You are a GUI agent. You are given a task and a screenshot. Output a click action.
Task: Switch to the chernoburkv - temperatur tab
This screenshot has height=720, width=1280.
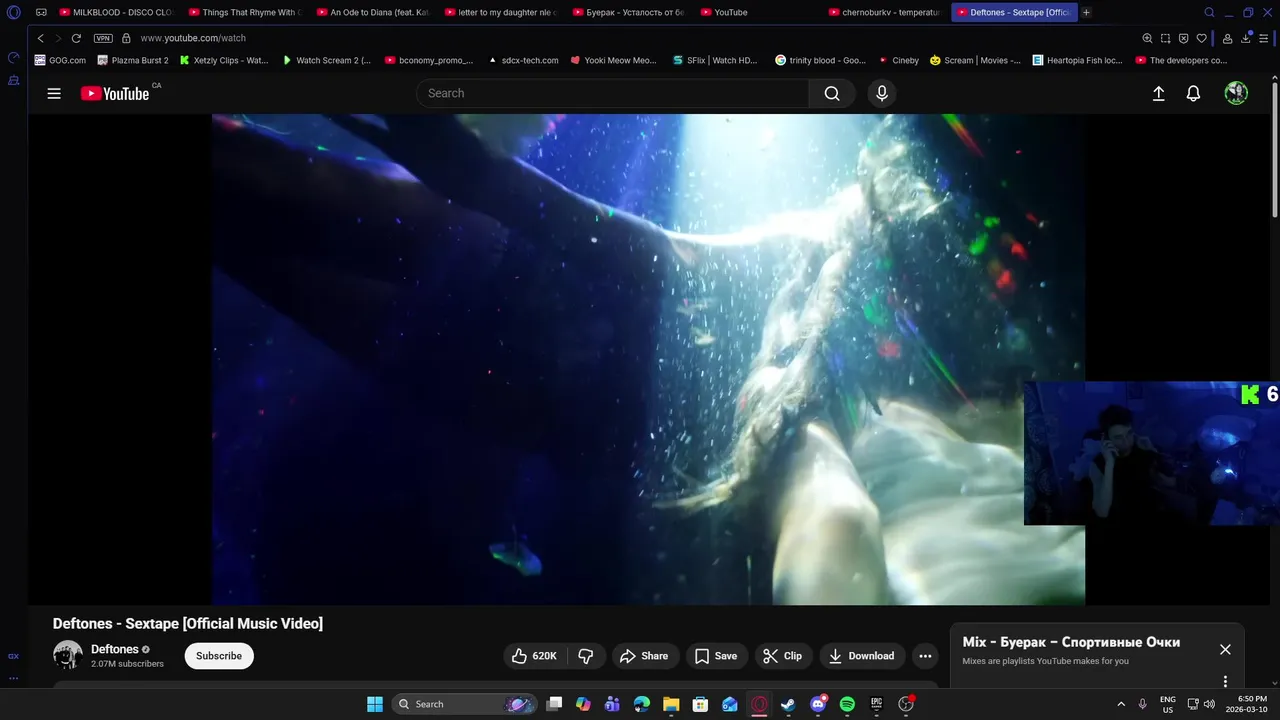(884, 12)
